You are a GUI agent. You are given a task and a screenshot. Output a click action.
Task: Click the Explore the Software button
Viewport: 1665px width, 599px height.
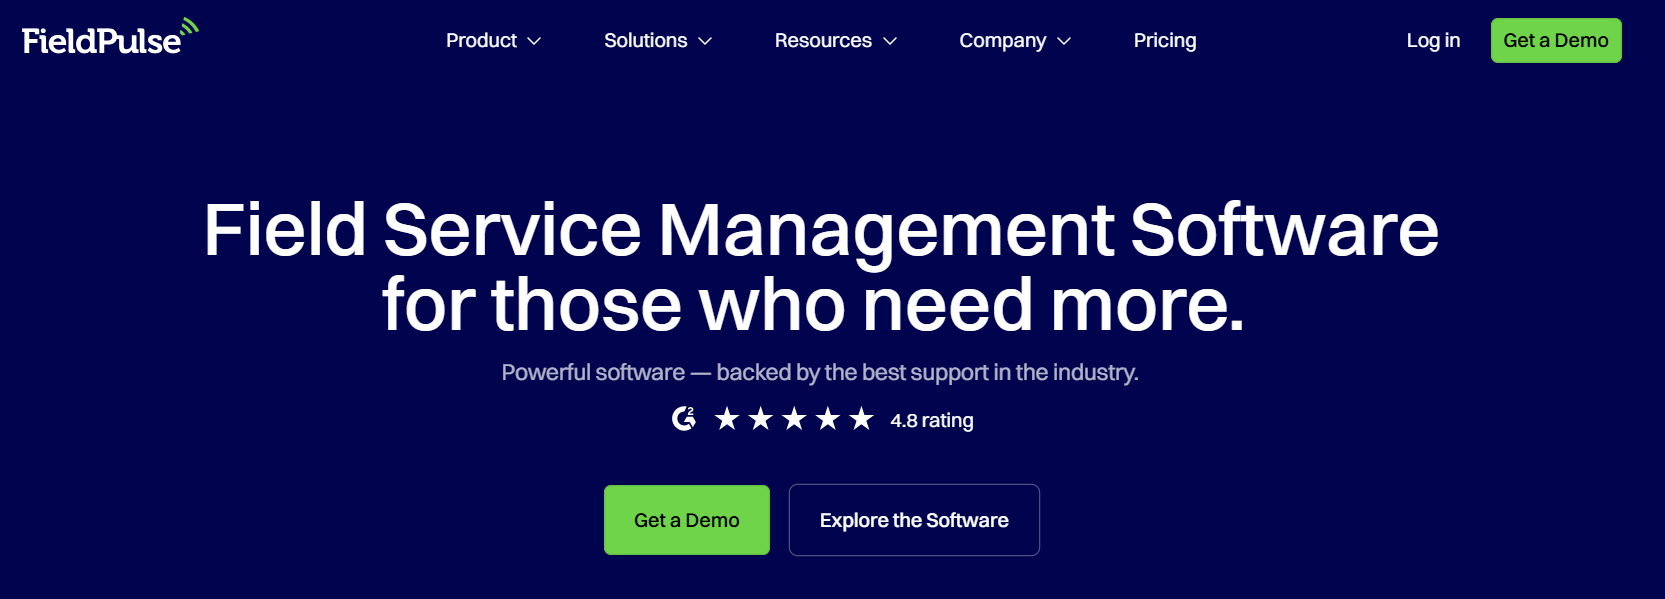pos(914,520)
